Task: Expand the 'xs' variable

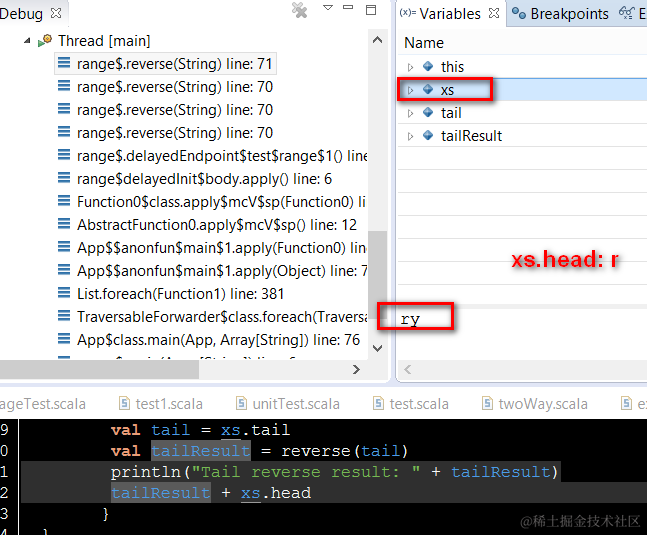Action: 410,90
